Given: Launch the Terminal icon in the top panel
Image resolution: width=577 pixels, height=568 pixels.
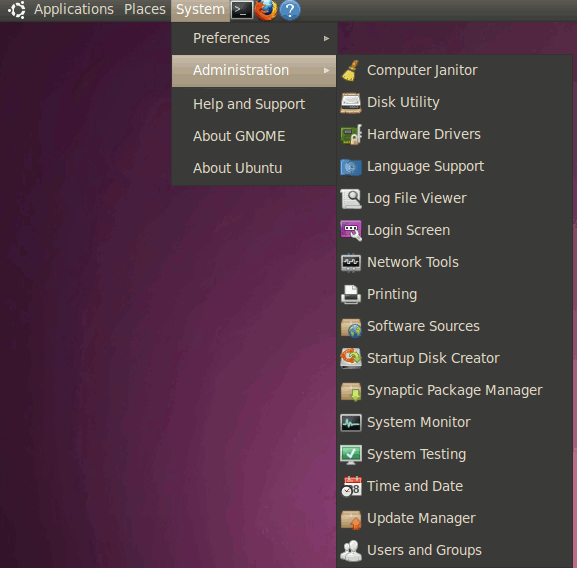Looking at the screenshot, I should pyautogui.click(x=242, y=10).
